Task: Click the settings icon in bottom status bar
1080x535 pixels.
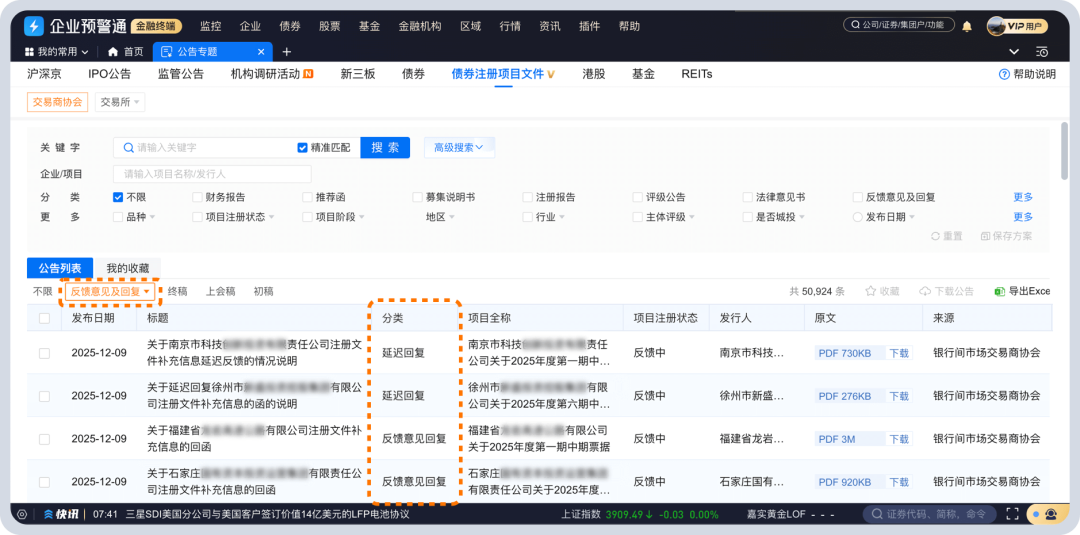Action: point(22,514)
